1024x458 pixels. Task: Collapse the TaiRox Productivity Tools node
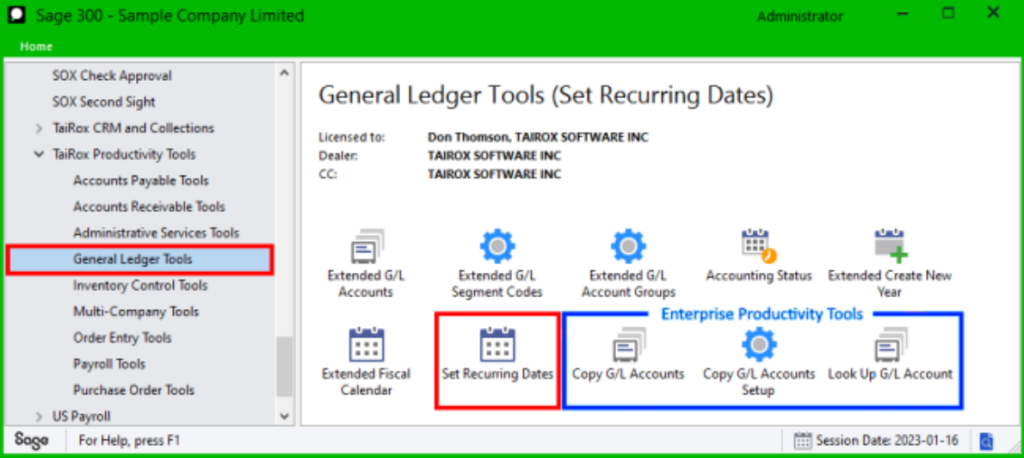coord(39,155)
